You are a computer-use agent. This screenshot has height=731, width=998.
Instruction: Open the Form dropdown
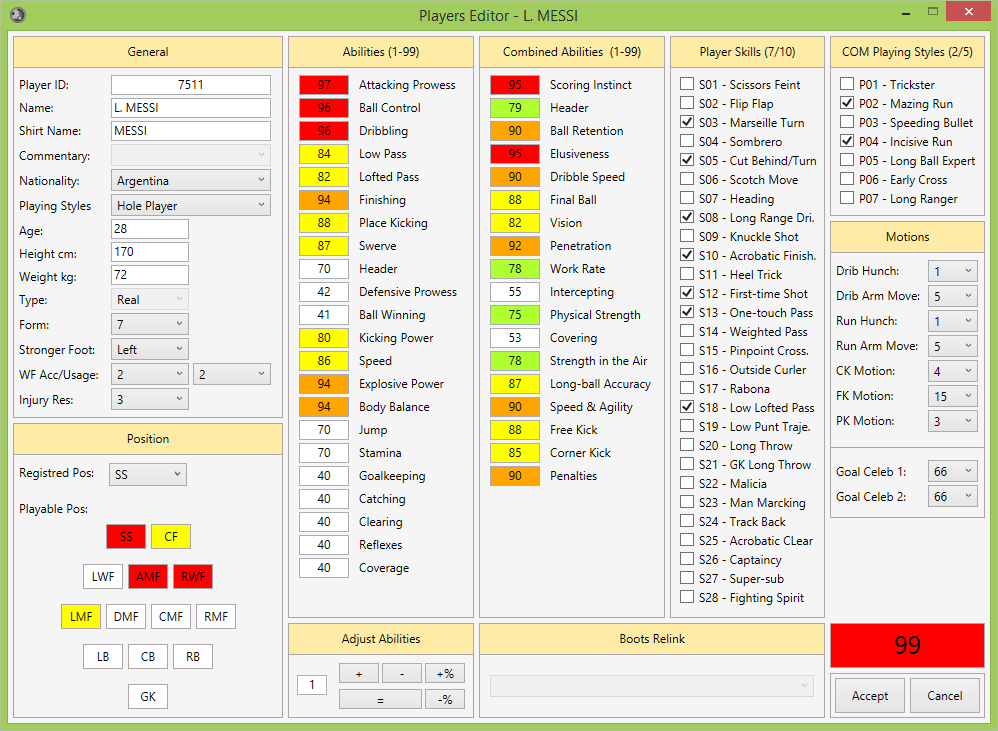click(150, 324)
